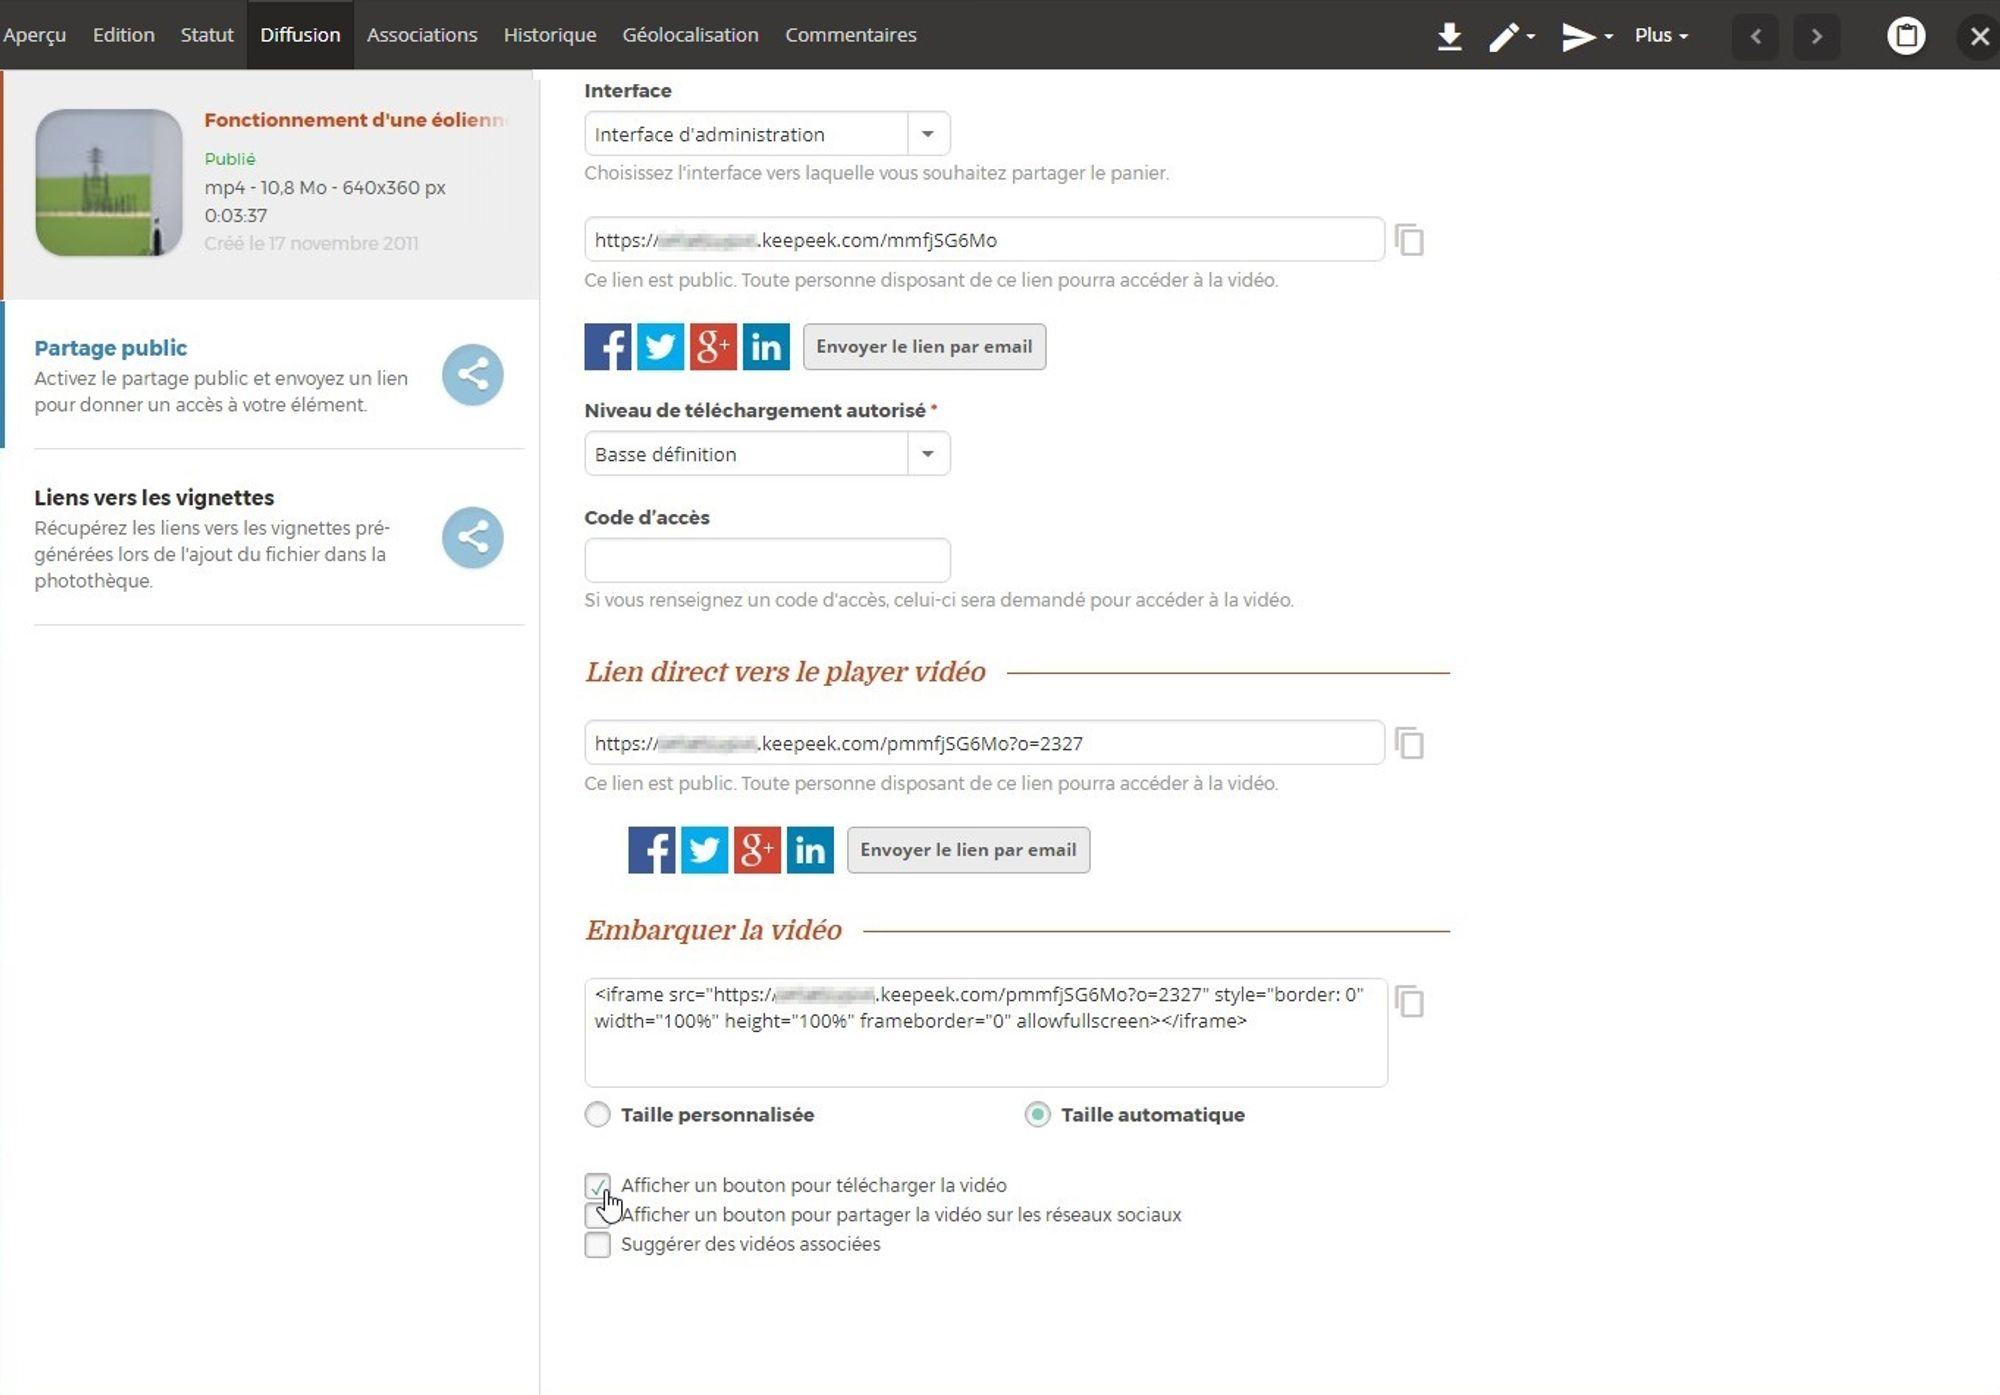
Task: Open the clipboard basket icon
Action: (x=1905, y=36)
